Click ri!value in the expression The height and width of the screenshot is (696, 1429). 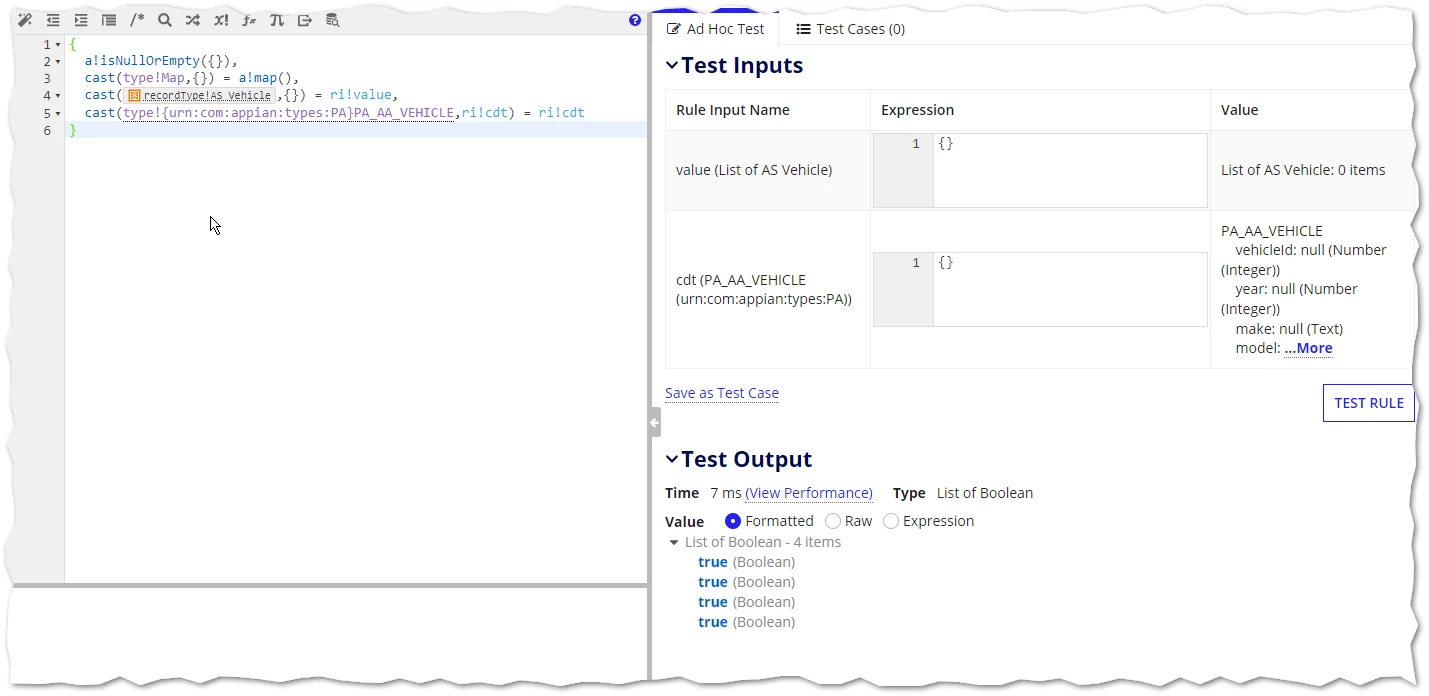(361, 96)
